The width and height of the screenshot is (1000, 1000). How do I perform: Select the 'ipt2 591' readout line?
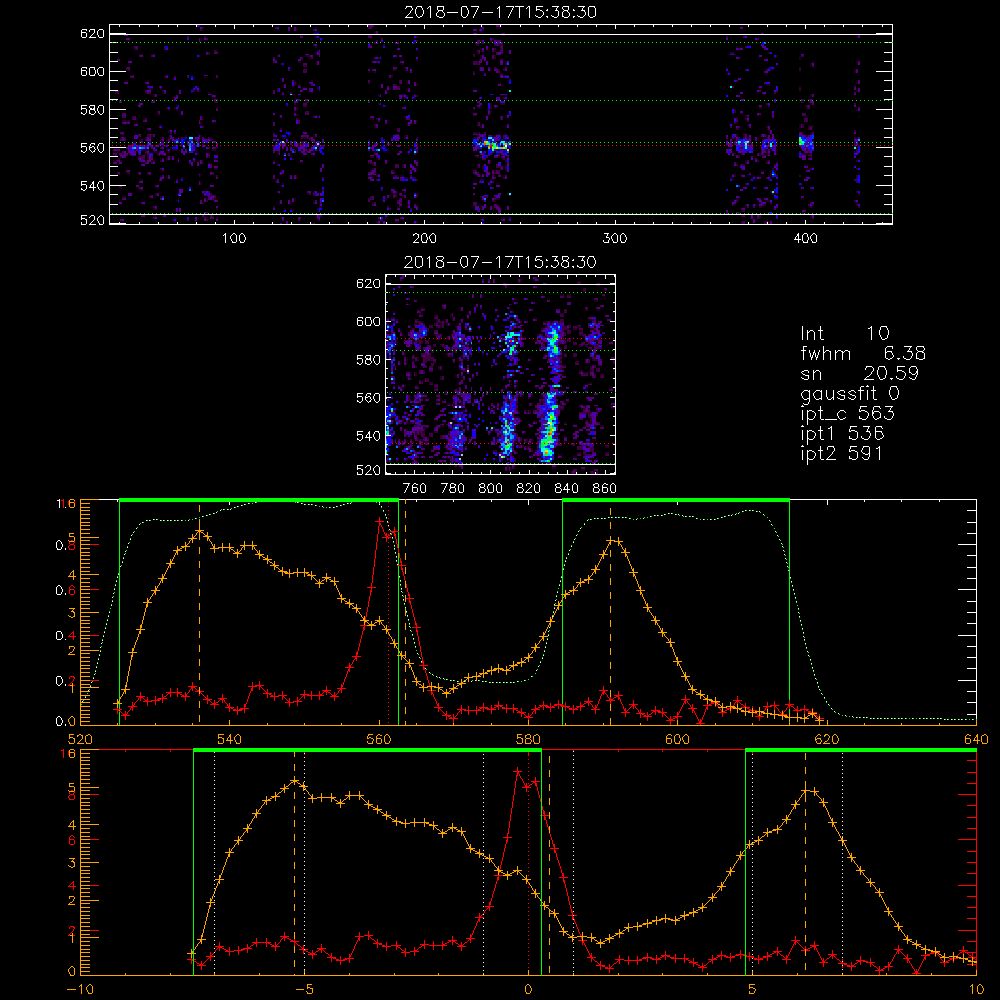[842, 454]
